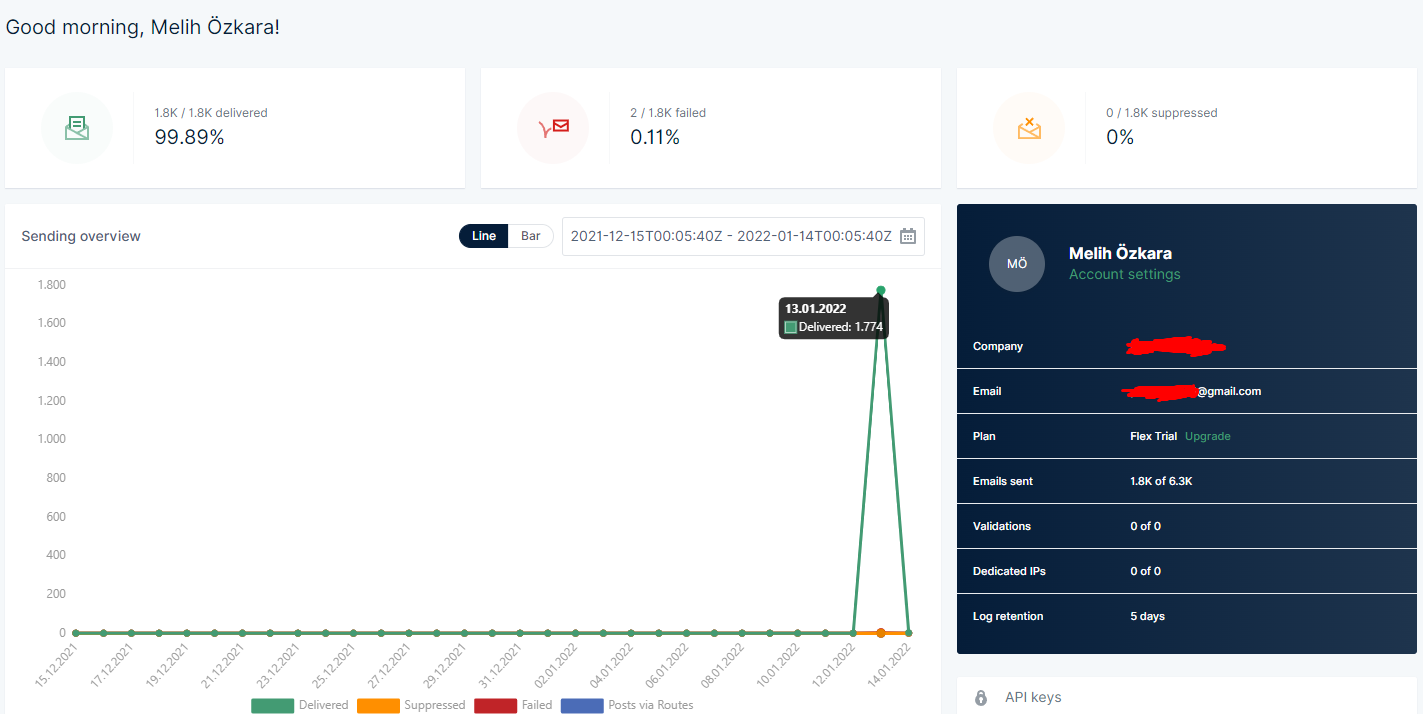Image resolution: width=1423 pixels, height=714 pixels.
Task: Toggle Failed series in legend
Action: click(x=513, y=705)
